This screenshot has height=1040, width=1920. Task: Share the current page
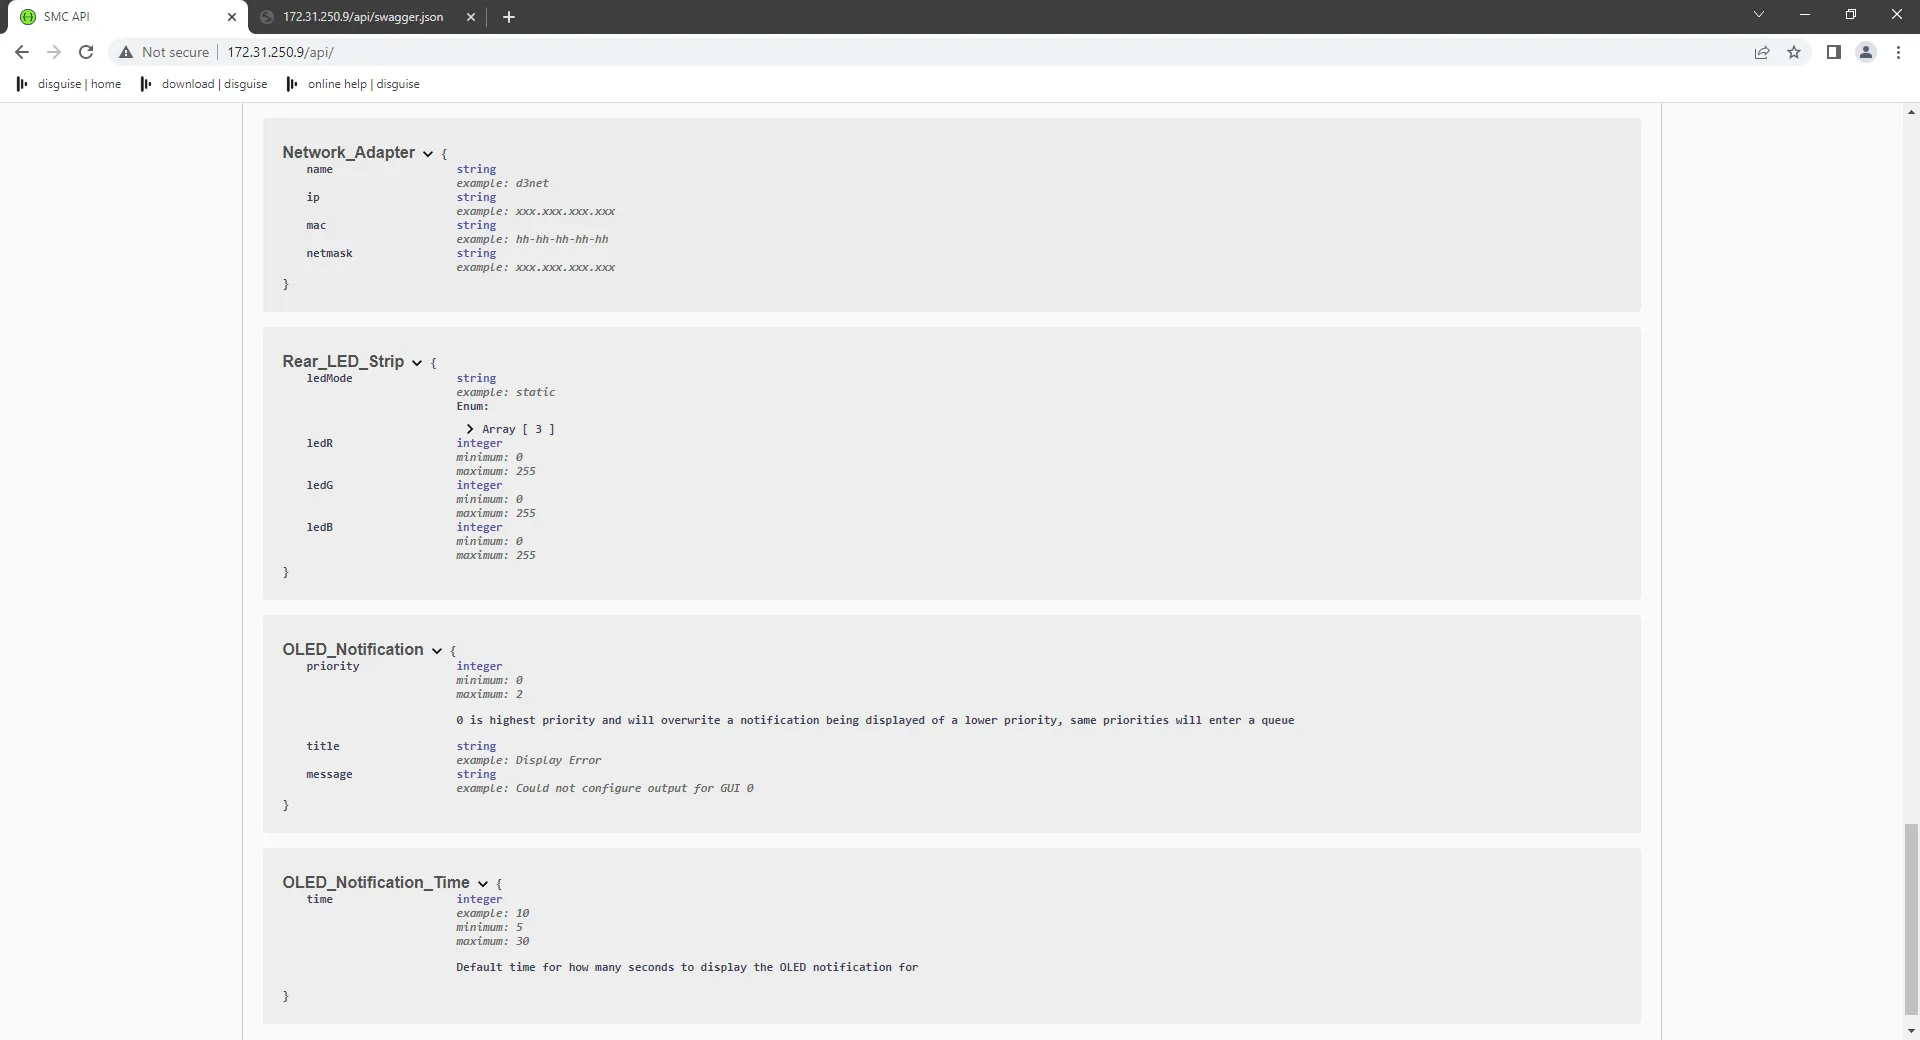(1762, 52)
